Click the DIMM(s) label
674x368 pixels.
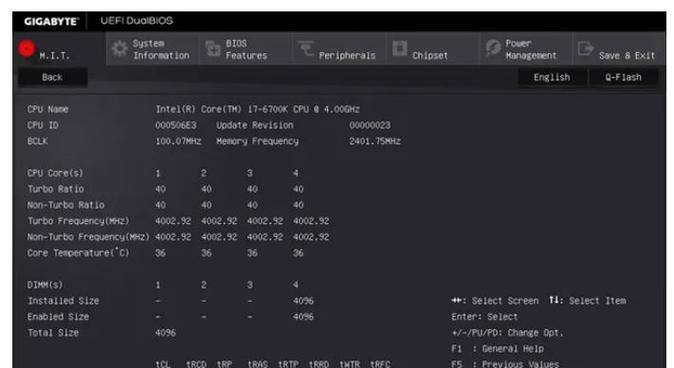pos(45,285)
